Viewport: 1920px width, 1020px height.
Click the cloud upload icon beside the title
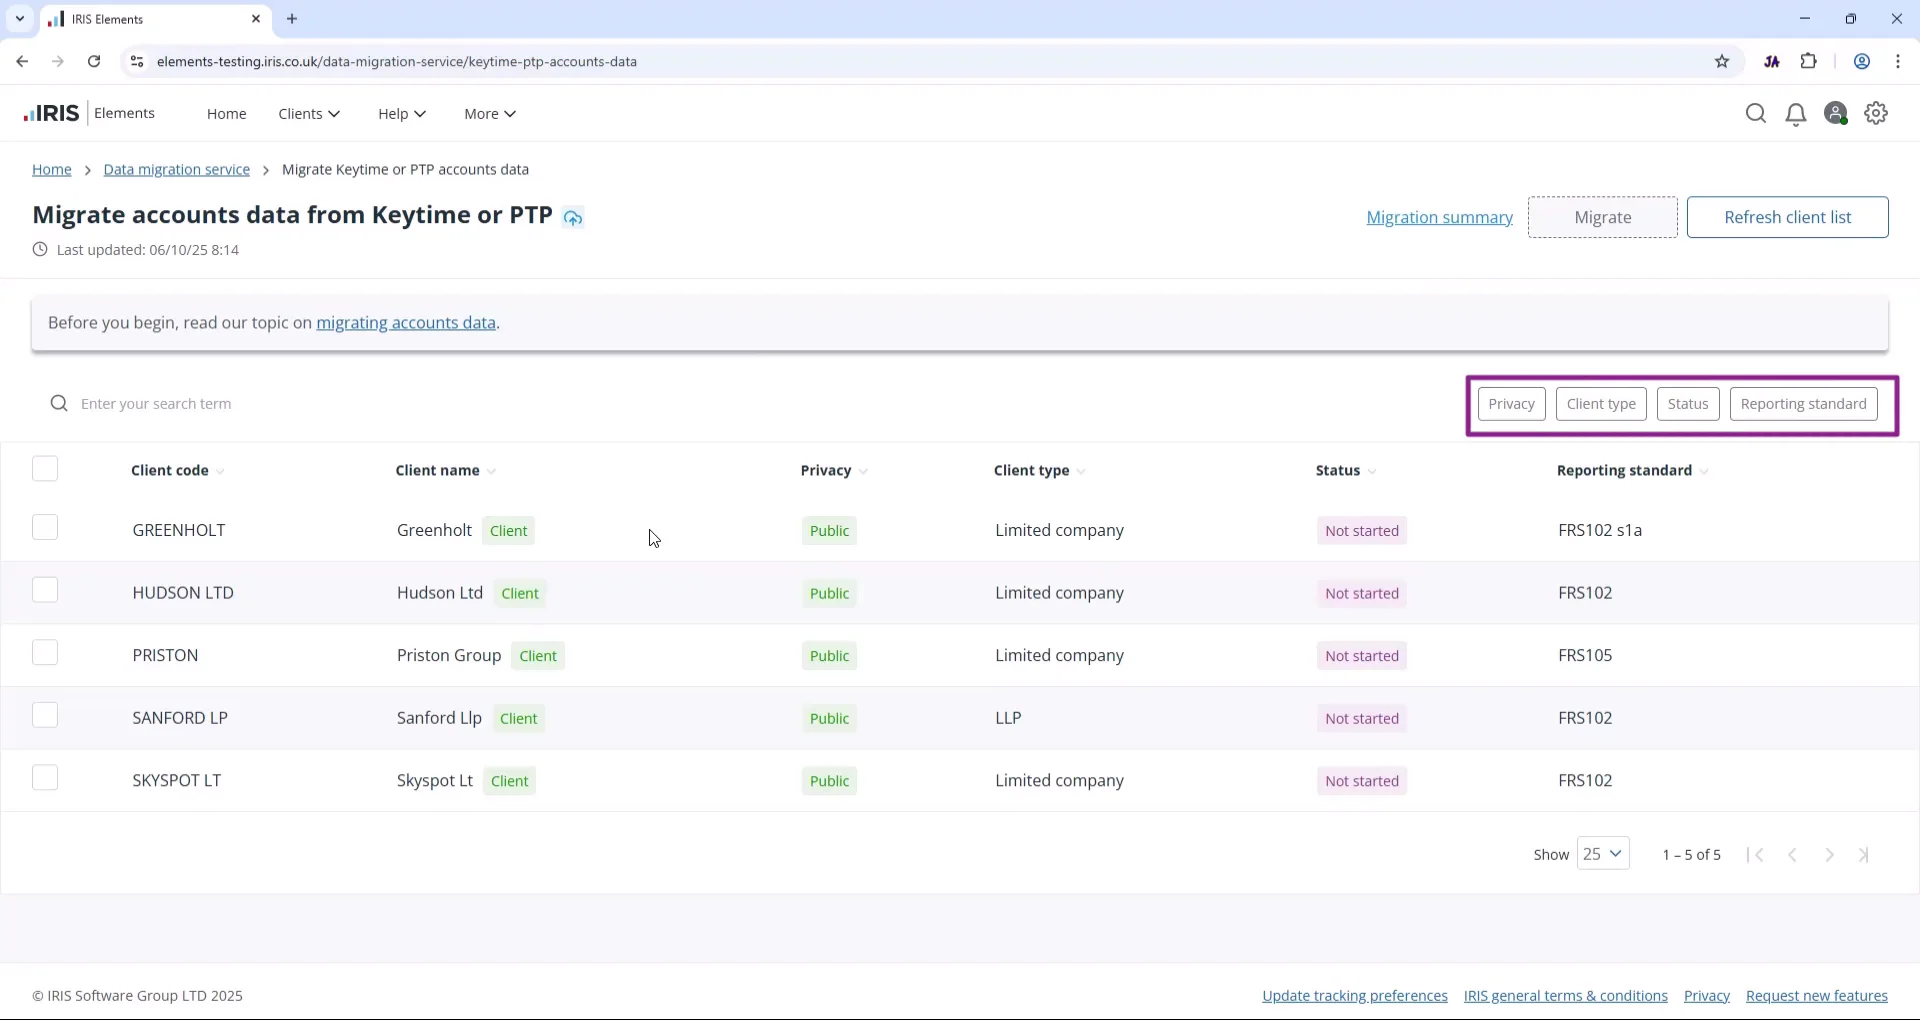pyautogui.click(x=573, y=218)
